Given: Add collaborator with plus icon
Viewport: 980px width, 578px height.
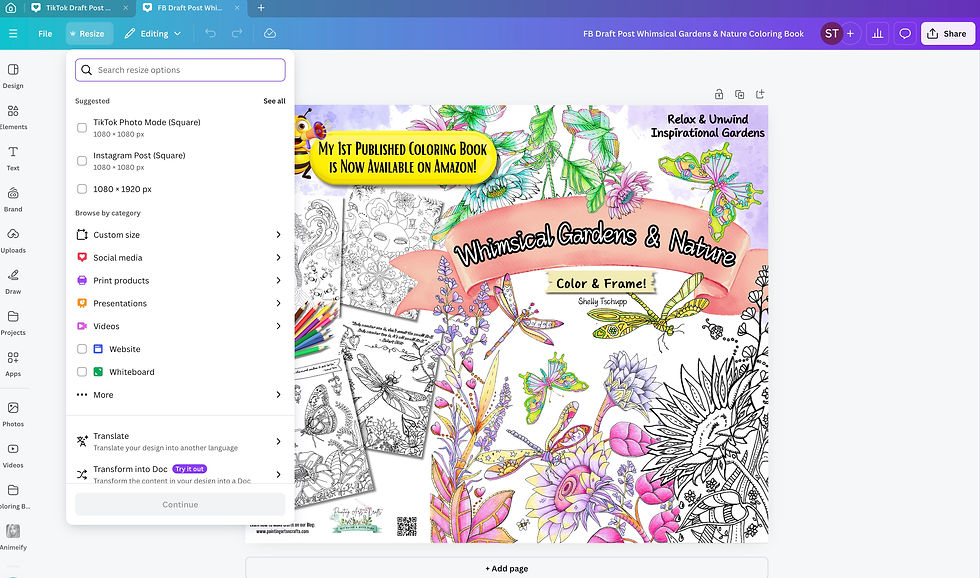Looking at the screenshot, I should [850, 34].
